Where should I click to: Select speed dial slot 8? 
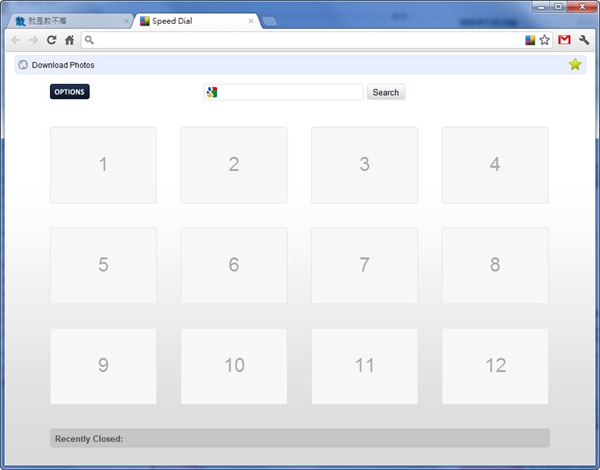pyautogui.click(x=495, y=265)
